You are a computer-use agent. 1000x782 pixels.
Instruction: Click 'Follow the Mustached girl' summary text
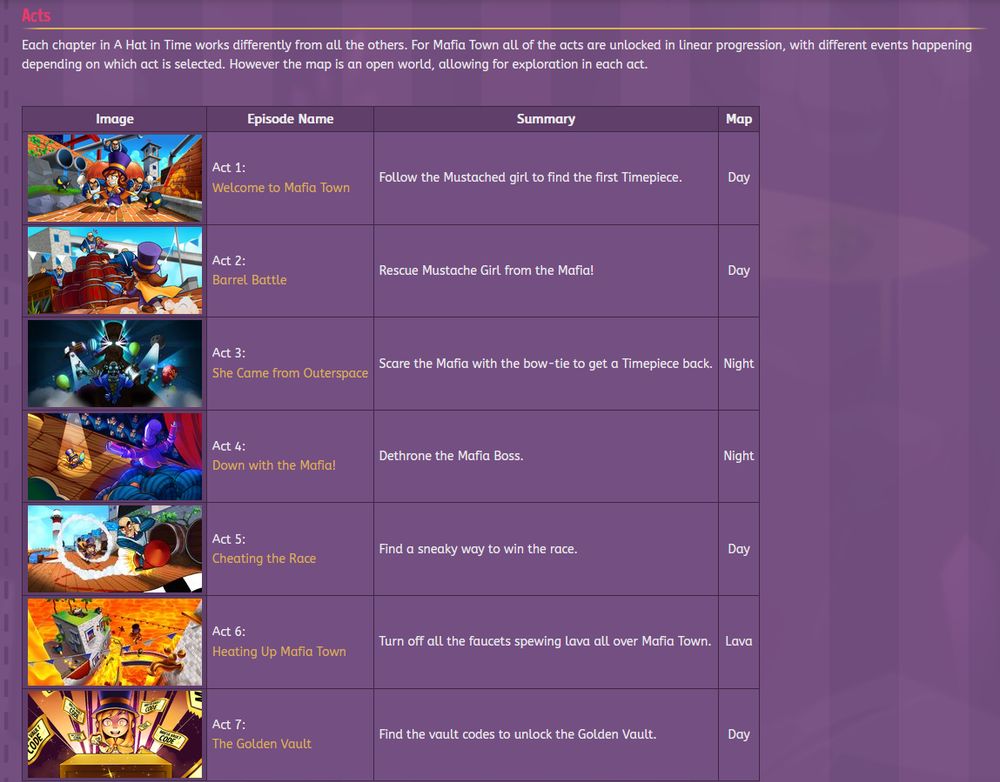pos(531,177)
